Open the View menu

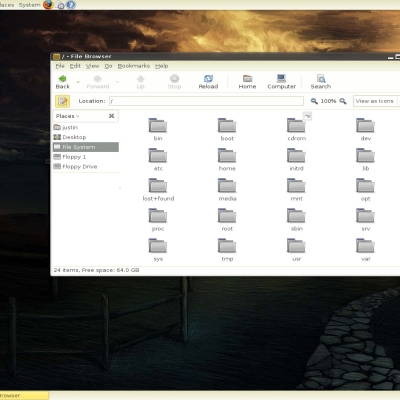tap(92, 66)
